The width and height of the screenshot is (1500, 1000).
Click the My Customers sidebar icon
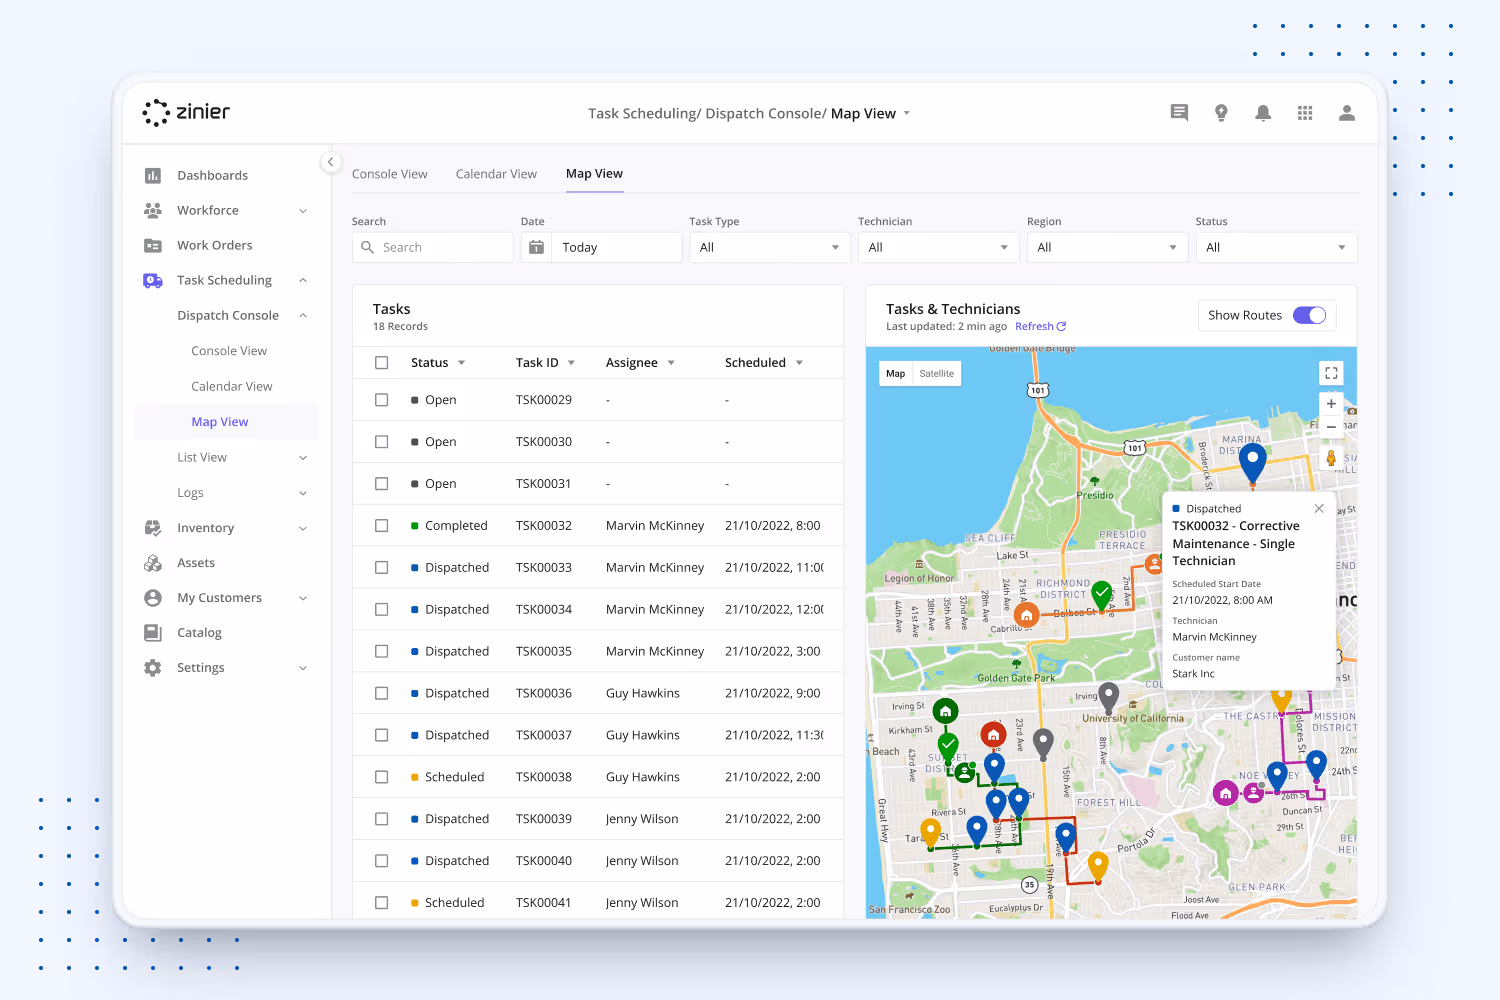153,598
